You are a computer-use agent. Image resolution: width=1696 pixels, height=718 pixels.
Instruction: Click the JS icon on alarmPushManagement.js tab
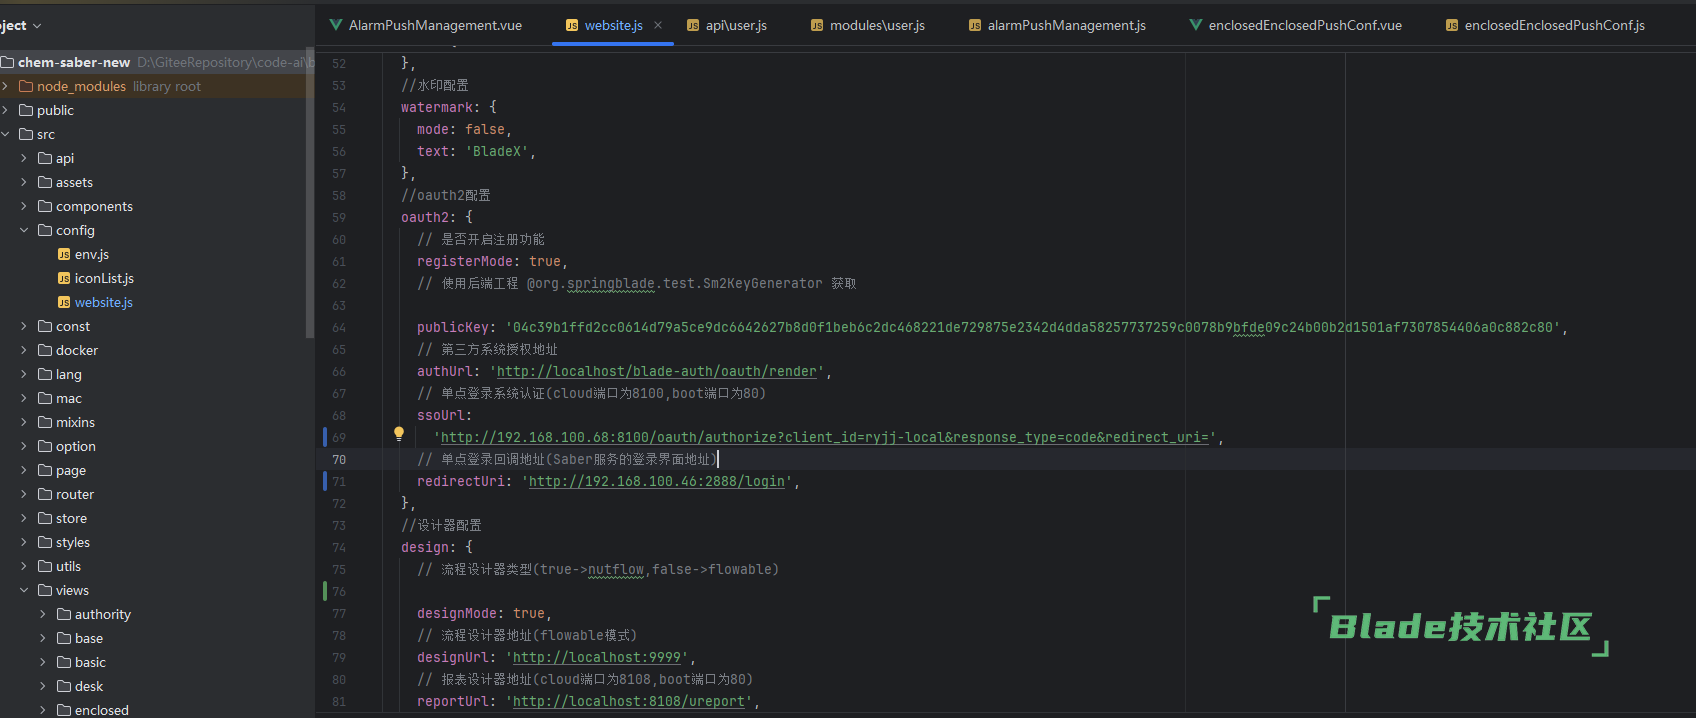[975, 25]
